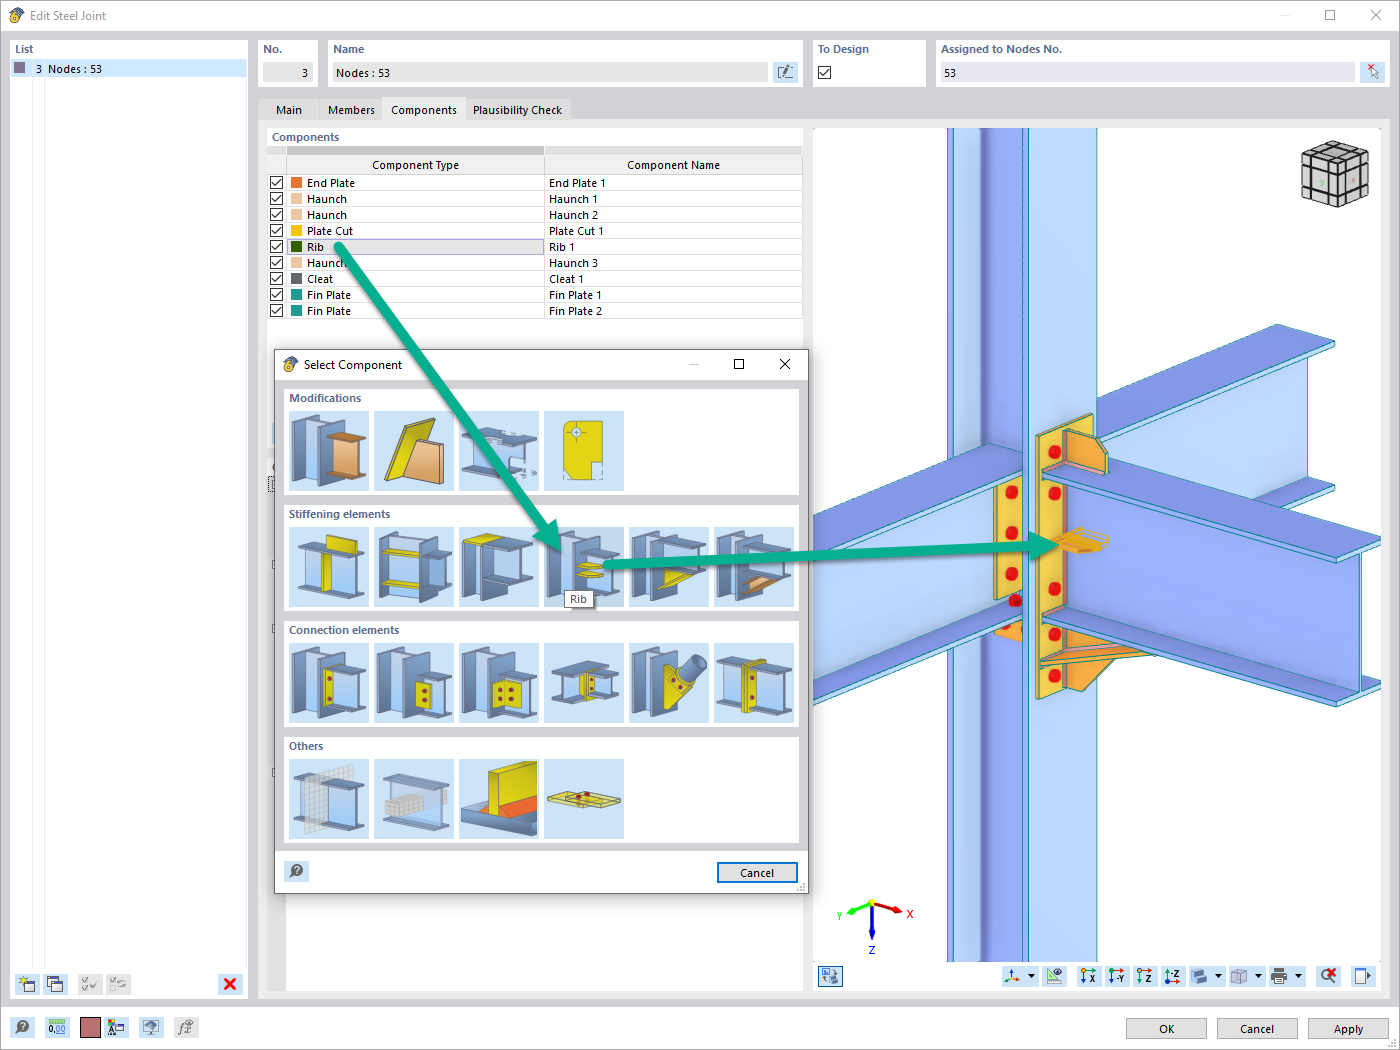Viewport: 1400px width, 1050px height.
Task: Click the Fin Plate 2 component name cell
Action: tap(673, 311)
